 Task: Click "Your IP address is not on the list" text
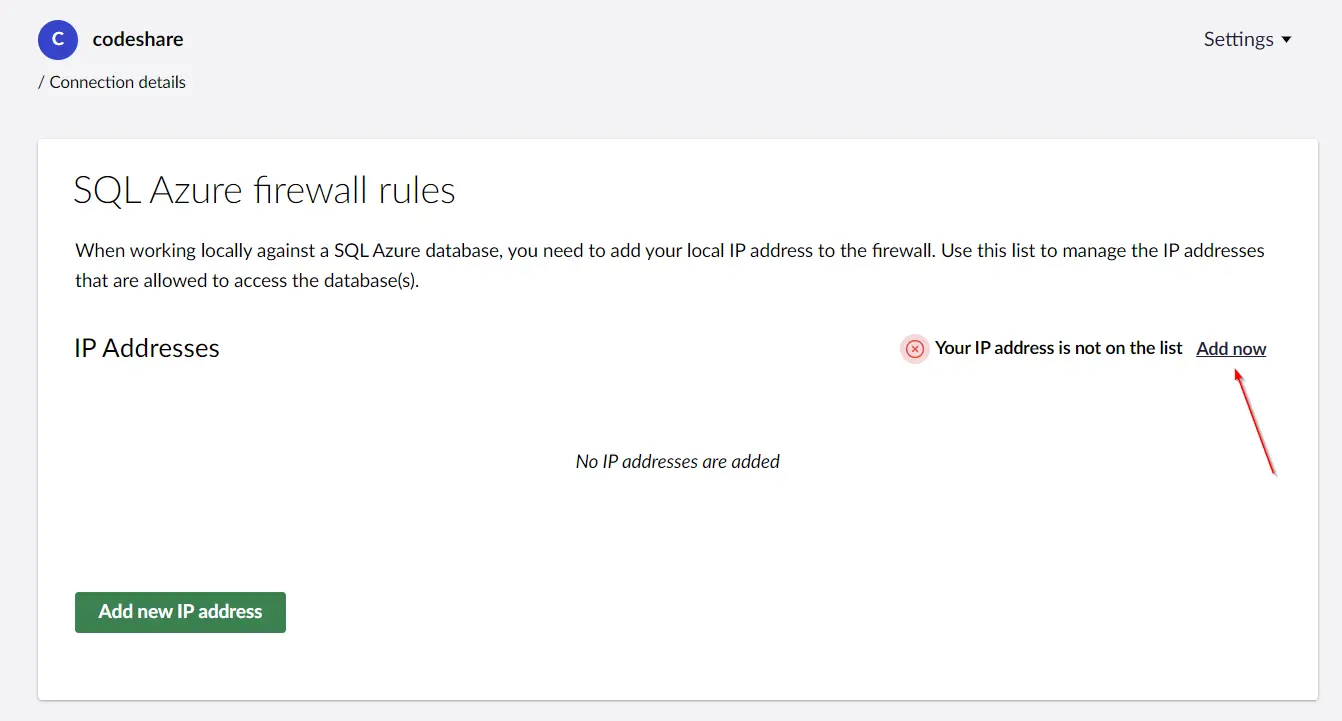pyautogui.click(x=1058, y=348)
